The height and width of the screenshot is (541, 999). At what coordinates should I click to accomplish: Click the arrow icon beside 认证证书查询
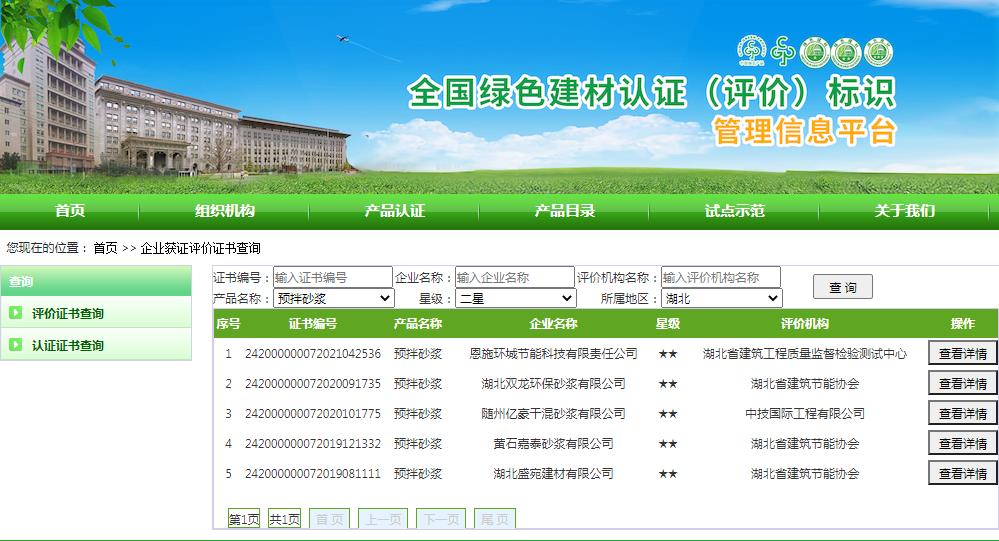click(x=16, y=345)
